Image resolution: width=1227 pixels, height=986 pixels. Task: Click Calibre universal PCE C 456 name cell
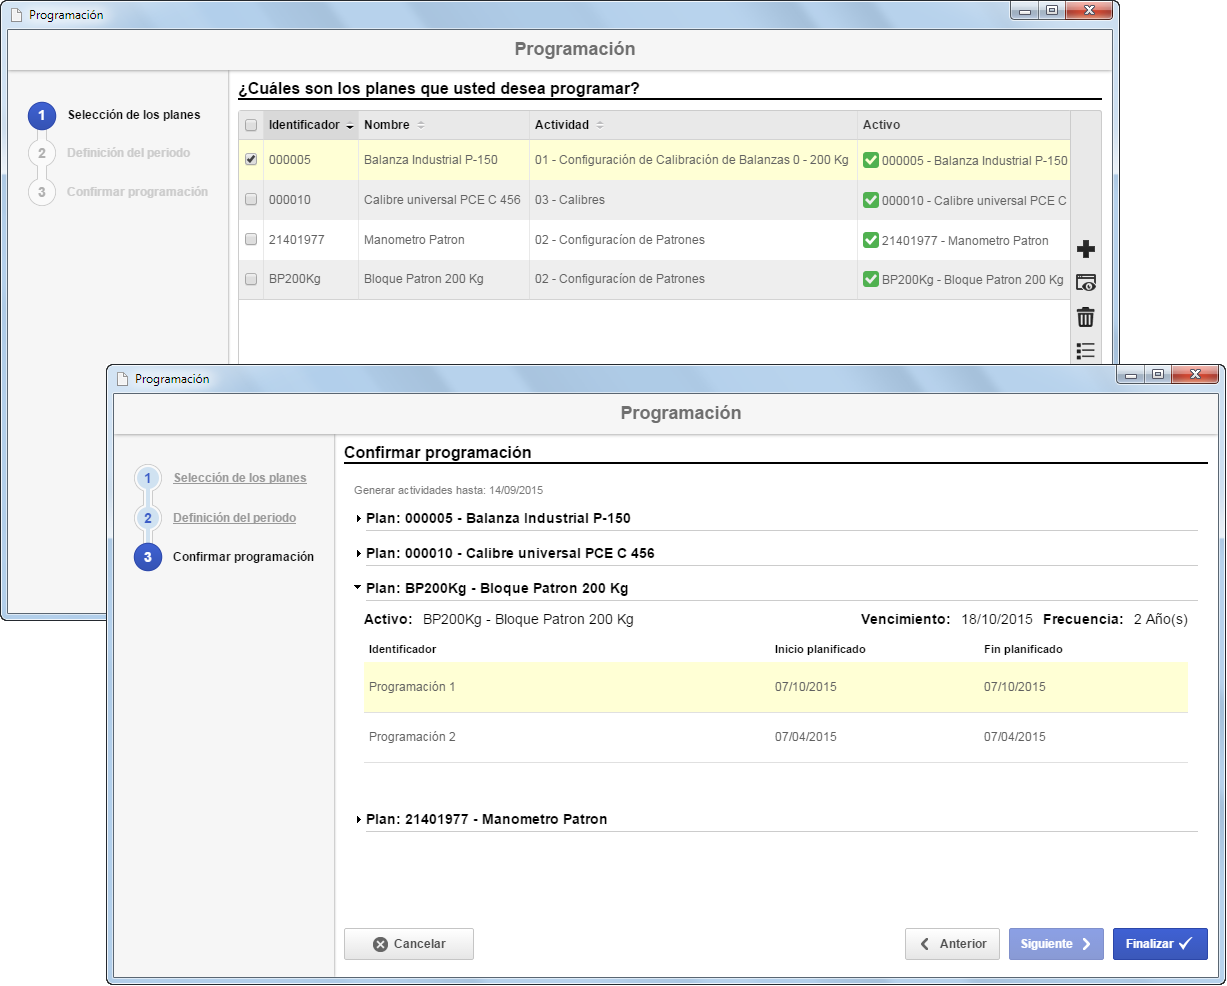[442, 200]
